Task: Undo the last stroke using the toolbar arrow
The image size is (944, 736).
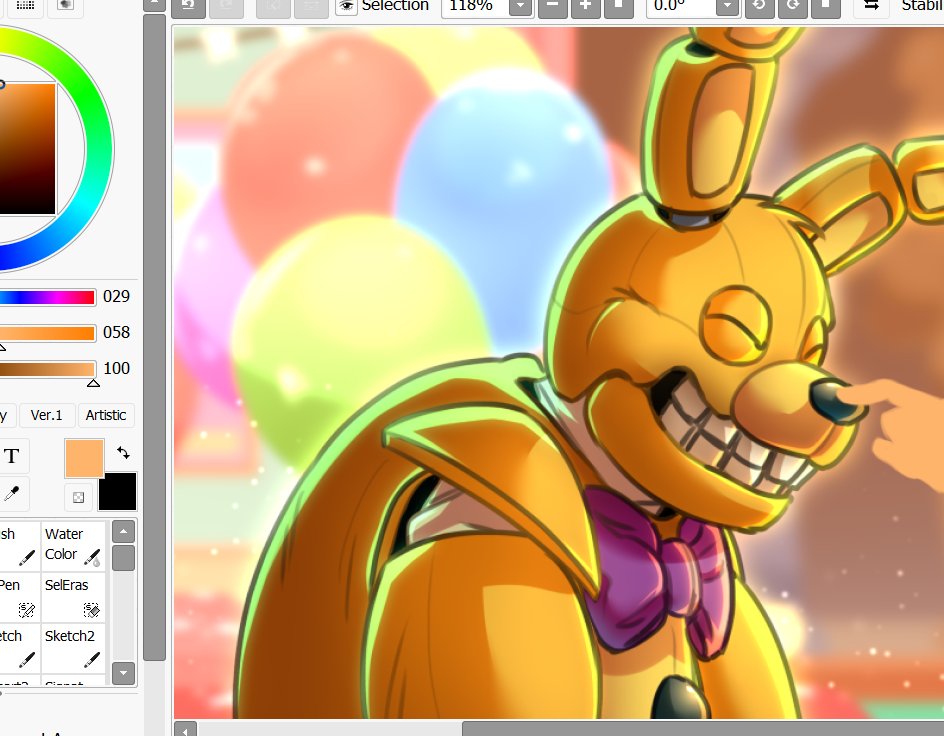Action: click(188, 6)
